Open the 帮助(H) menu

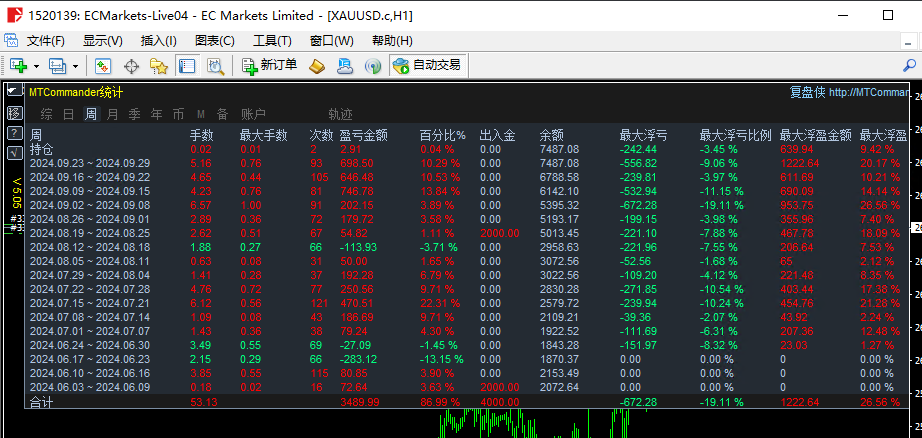[392, 41]
